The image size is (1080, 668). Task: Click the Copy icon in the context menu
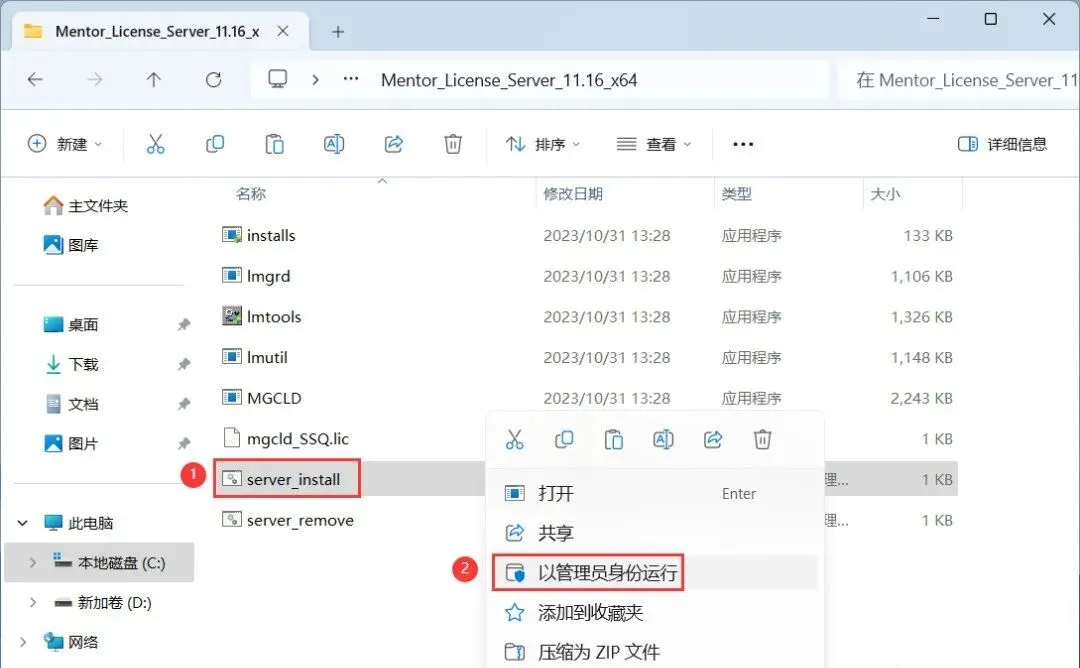tap(564, 439)
